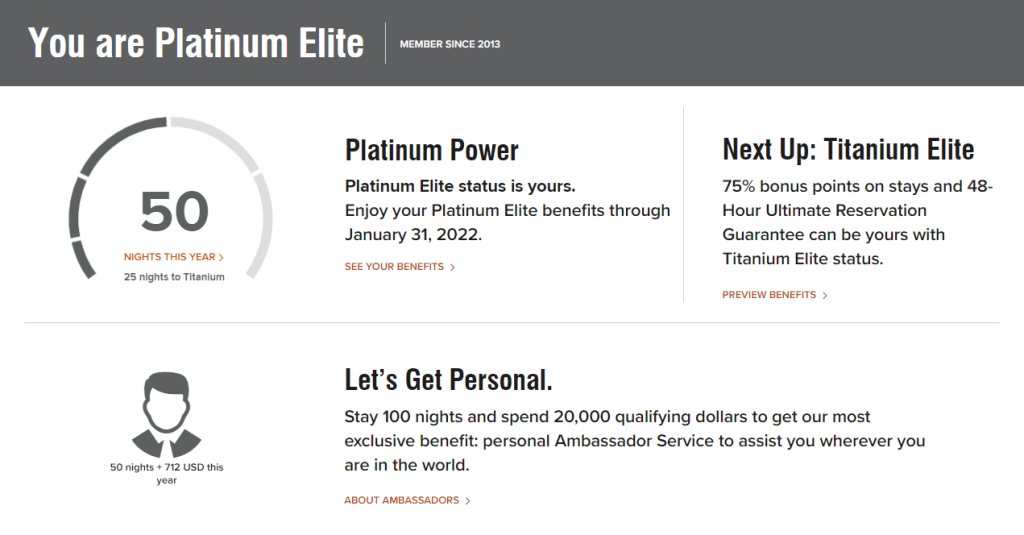Screen dimensions: 1024x535
Task: Open the Nights This Year link
Action: tap(169, 257)
